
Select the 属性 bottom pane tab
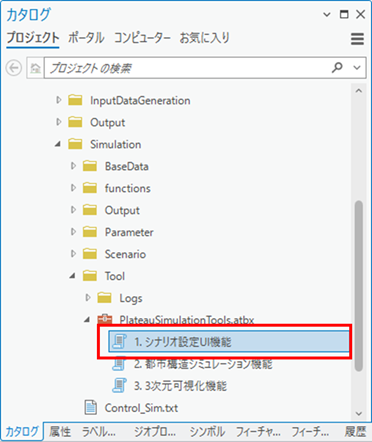[x=60, y=432]
